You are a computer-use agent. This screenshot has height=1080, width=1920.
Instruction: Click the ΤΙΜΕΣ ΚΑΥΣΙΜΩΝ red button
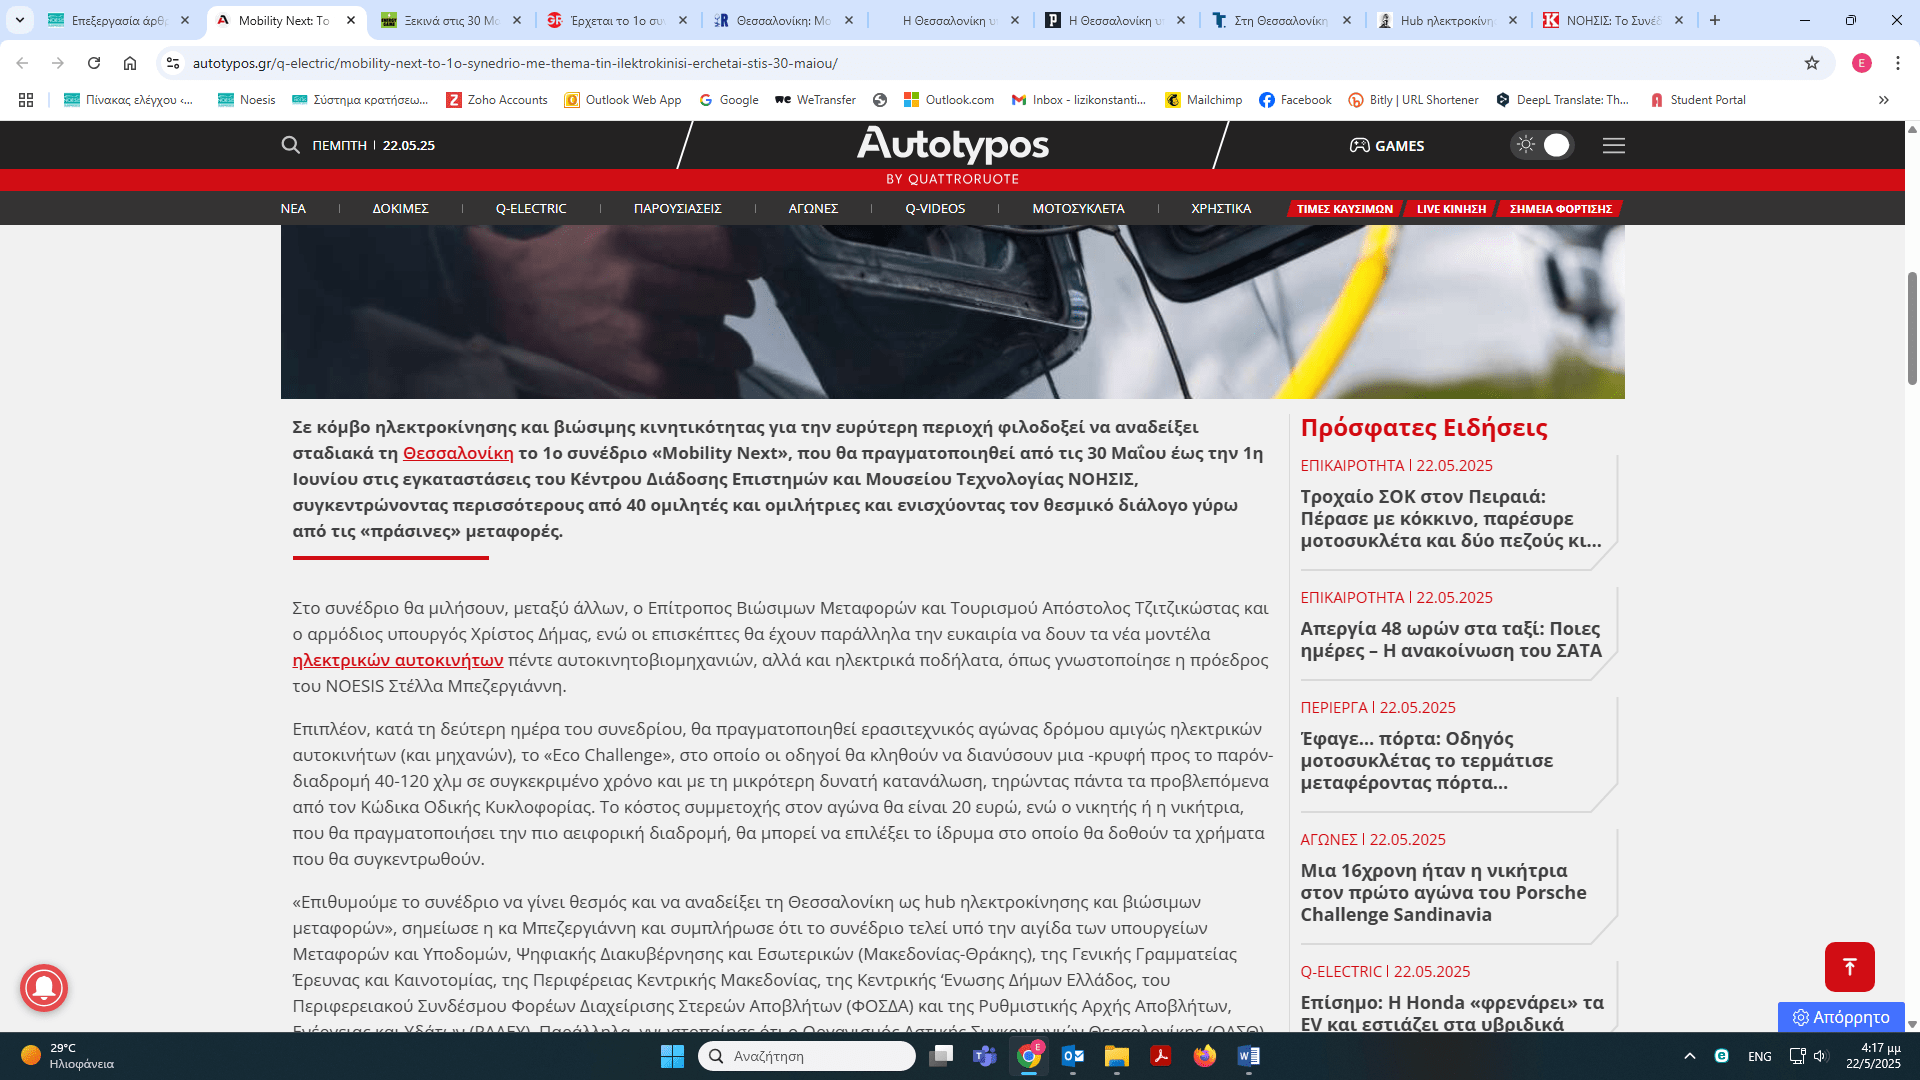pyautogui.click(x=1344, y=209)
